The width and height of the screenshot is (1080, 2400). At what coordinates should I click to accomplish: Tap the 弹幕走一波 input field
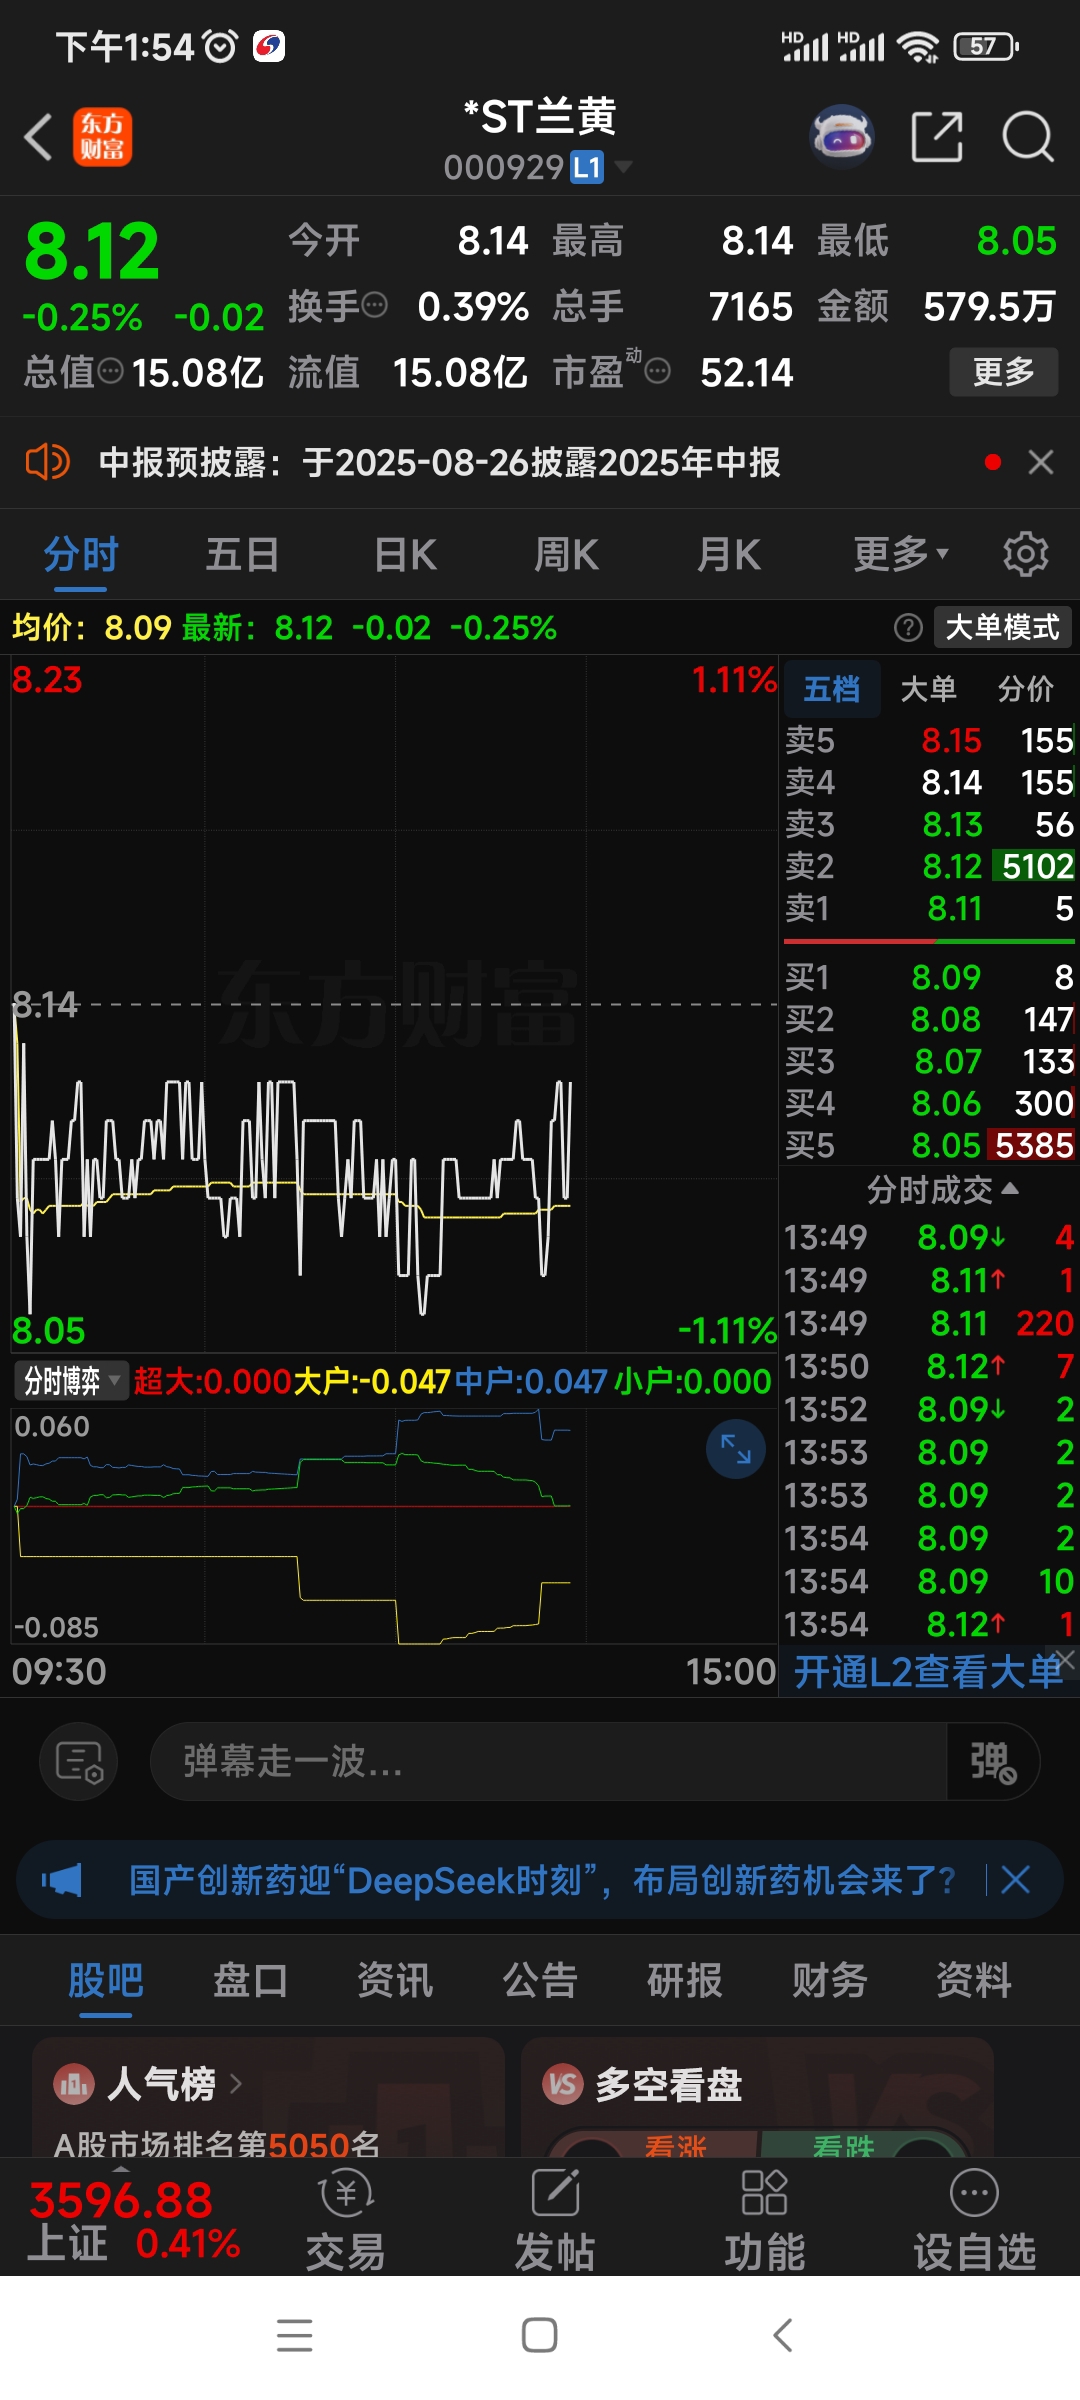(x=548, y=1761)
